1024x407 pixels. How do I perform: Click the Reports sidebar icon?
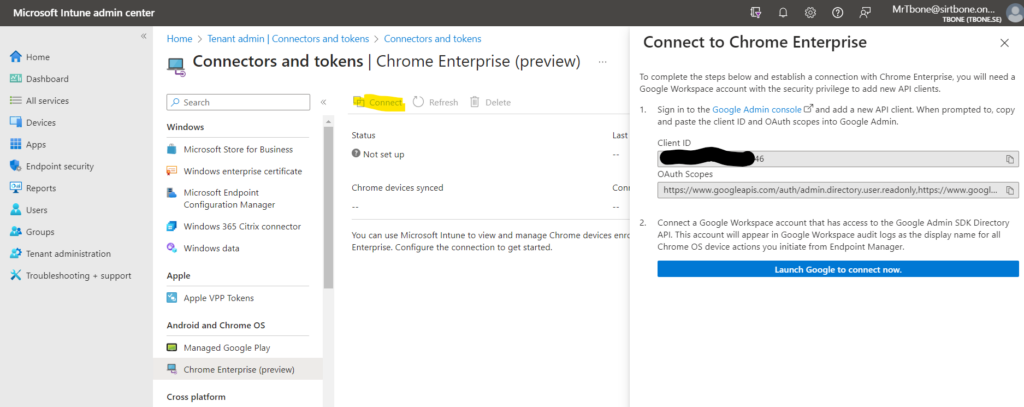click(16, 188)
